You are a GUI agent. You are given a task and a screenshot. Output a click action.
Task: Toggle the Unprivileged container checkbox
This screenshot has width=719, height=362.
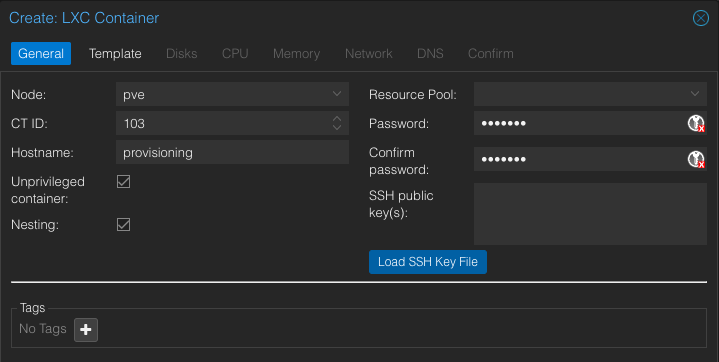click(x=123, y=181)
